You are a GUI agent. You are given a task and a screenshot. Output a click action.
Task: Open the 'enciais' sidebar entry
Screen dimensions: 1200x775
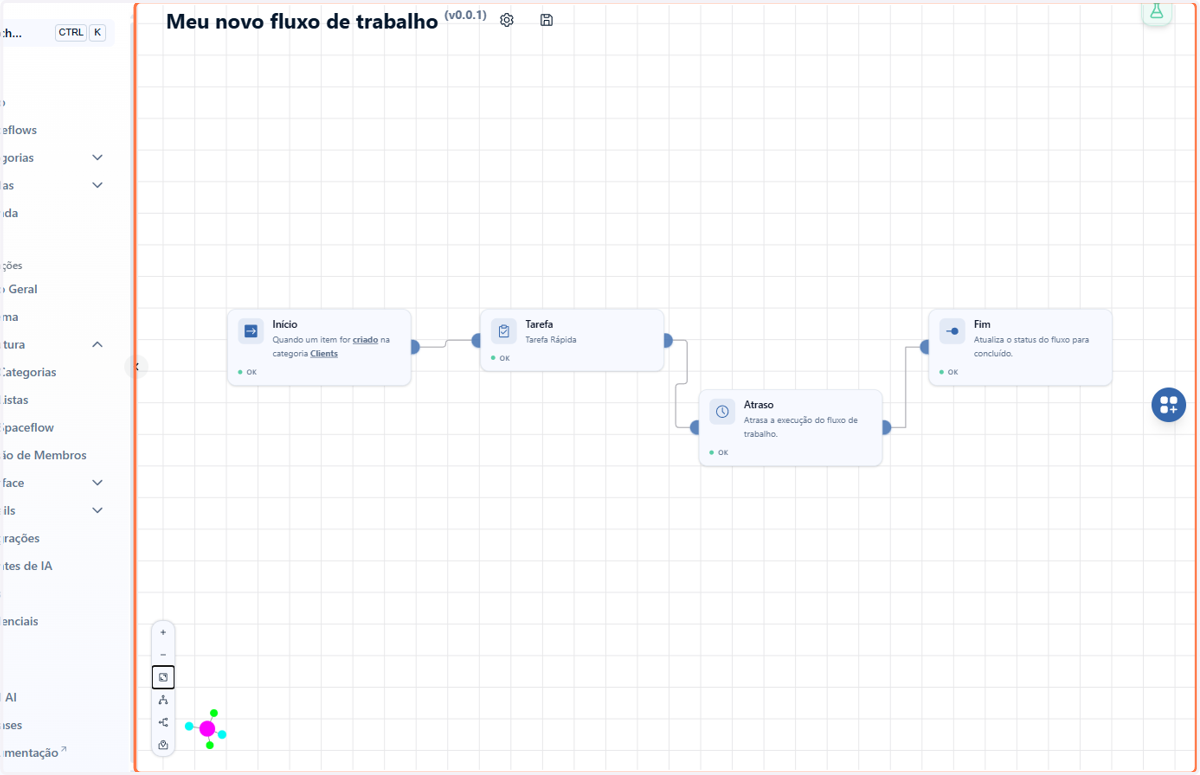pos(20,621)
